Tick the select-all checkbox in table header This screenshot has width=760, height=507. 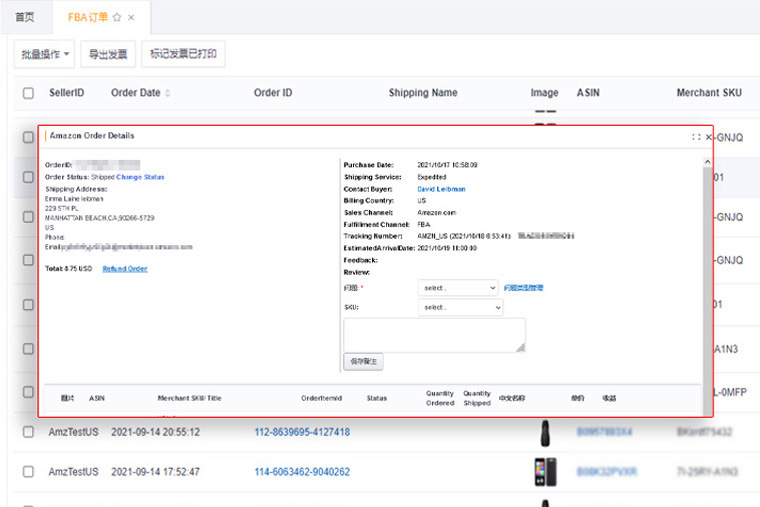[x=28, y=93]
